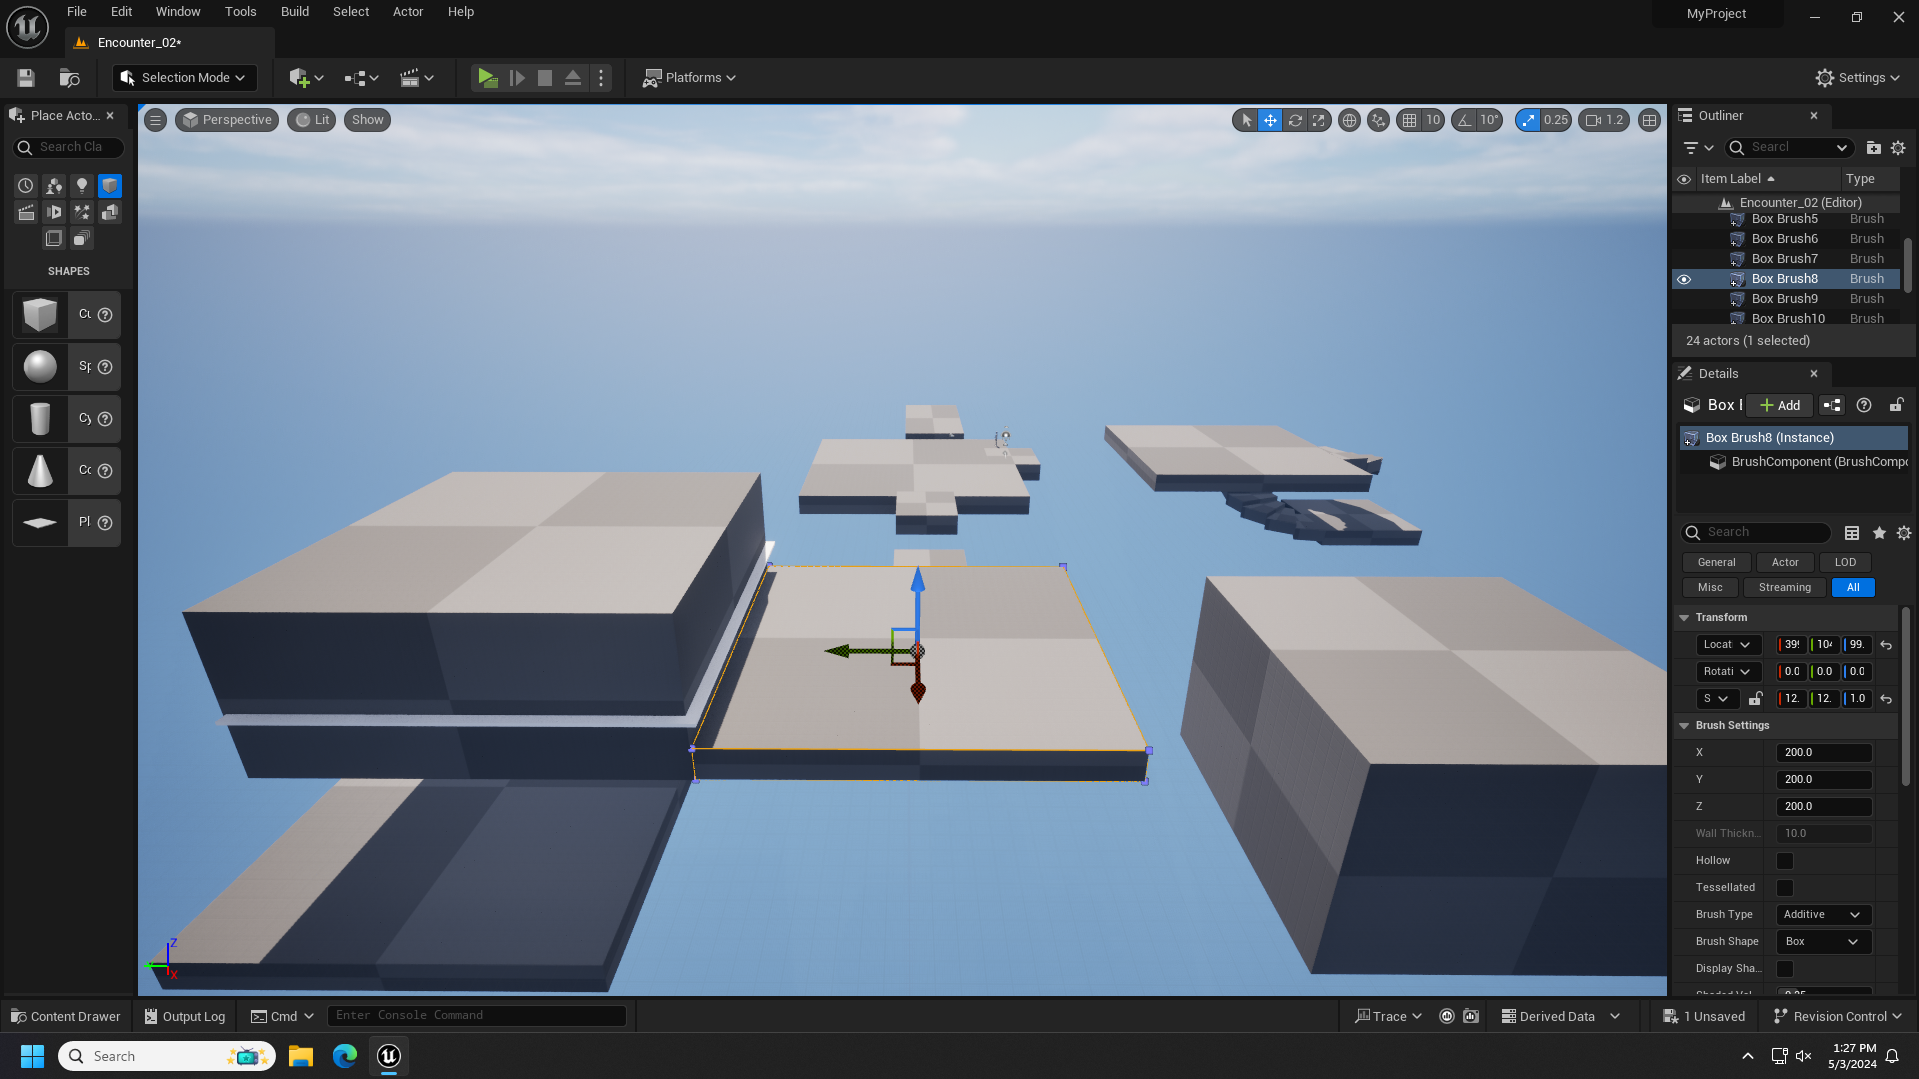Toggle the Hollow checkbox
This screenshot has height=1079, width=1919.
[x=1785, y=861]
